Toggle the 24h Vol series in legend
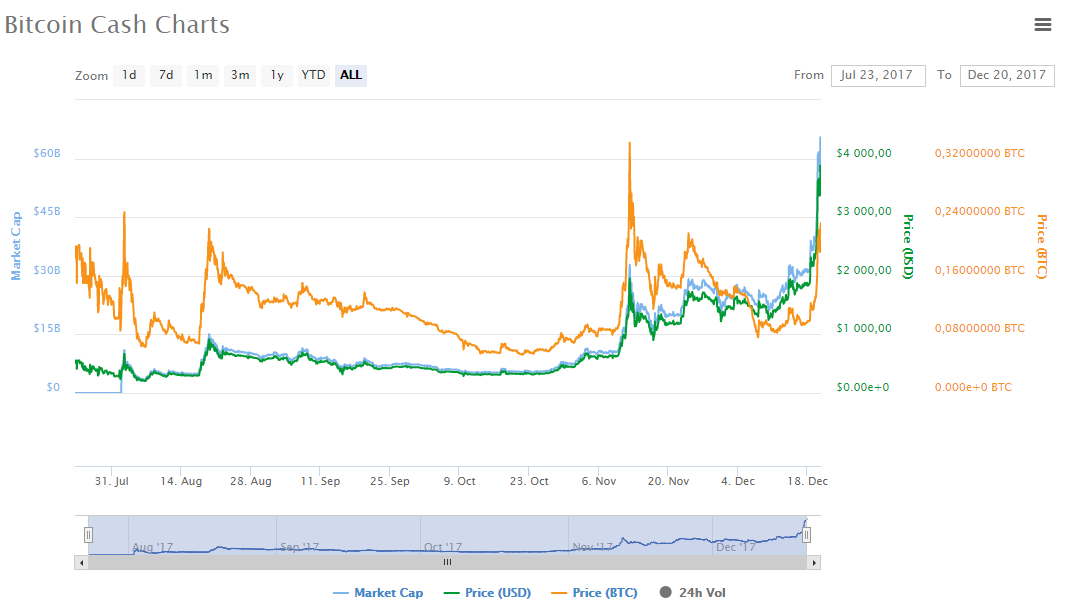Viewport: 1067px width, 603px height. tap(693, 593)
